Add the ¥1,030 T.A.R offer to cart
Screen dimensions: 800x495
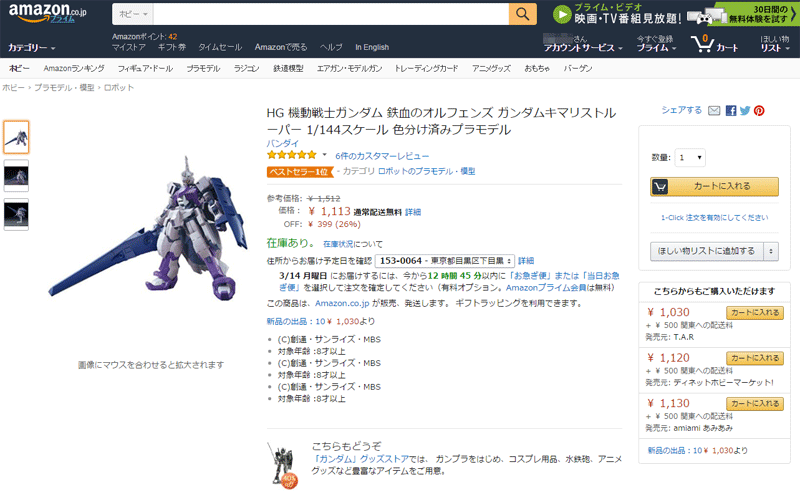[x=755, y=312]
